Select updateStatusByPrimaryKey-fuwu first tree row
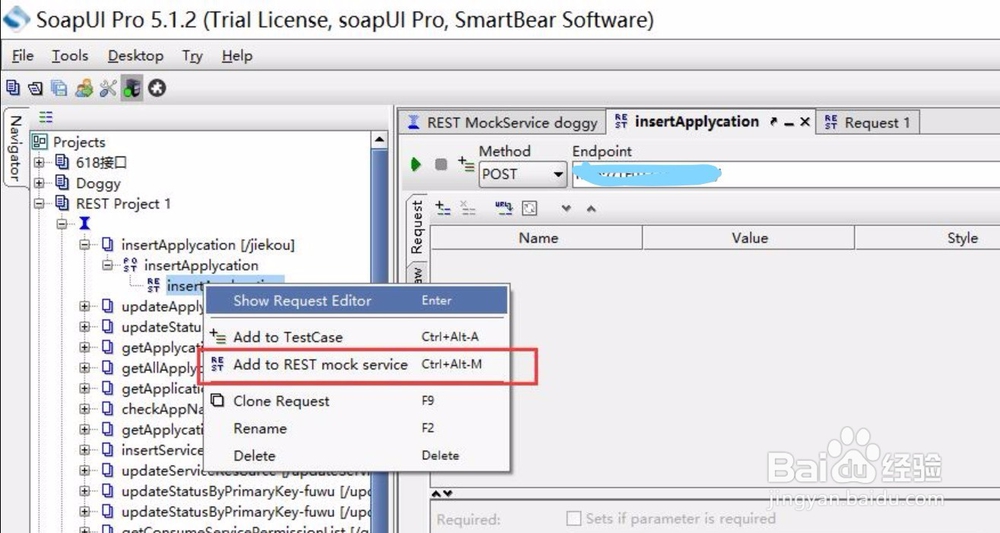This screenshot has height=533, width=1000. coord(246,491)
